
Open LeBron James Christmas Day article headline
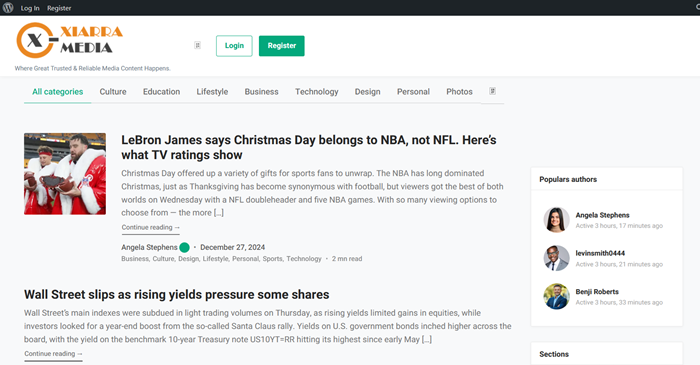pyautogui.click(x=308, y=147)
